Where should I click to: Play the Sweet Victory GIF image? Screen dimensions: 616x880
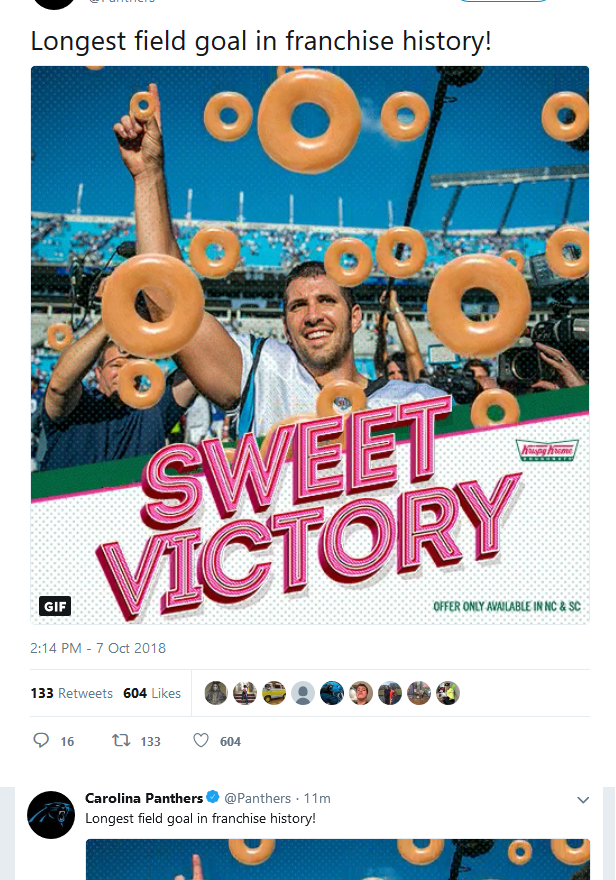310,345
